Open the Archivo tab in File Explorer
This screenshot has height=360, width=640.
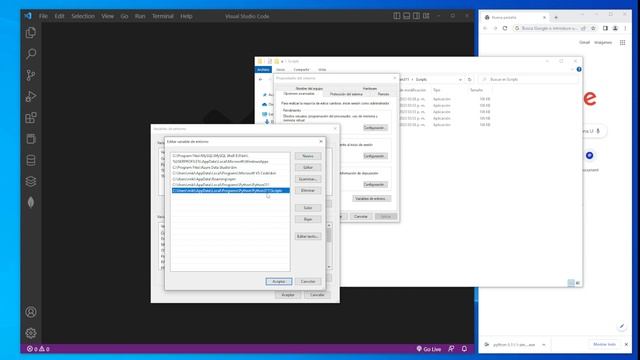[x=263, y=70]
